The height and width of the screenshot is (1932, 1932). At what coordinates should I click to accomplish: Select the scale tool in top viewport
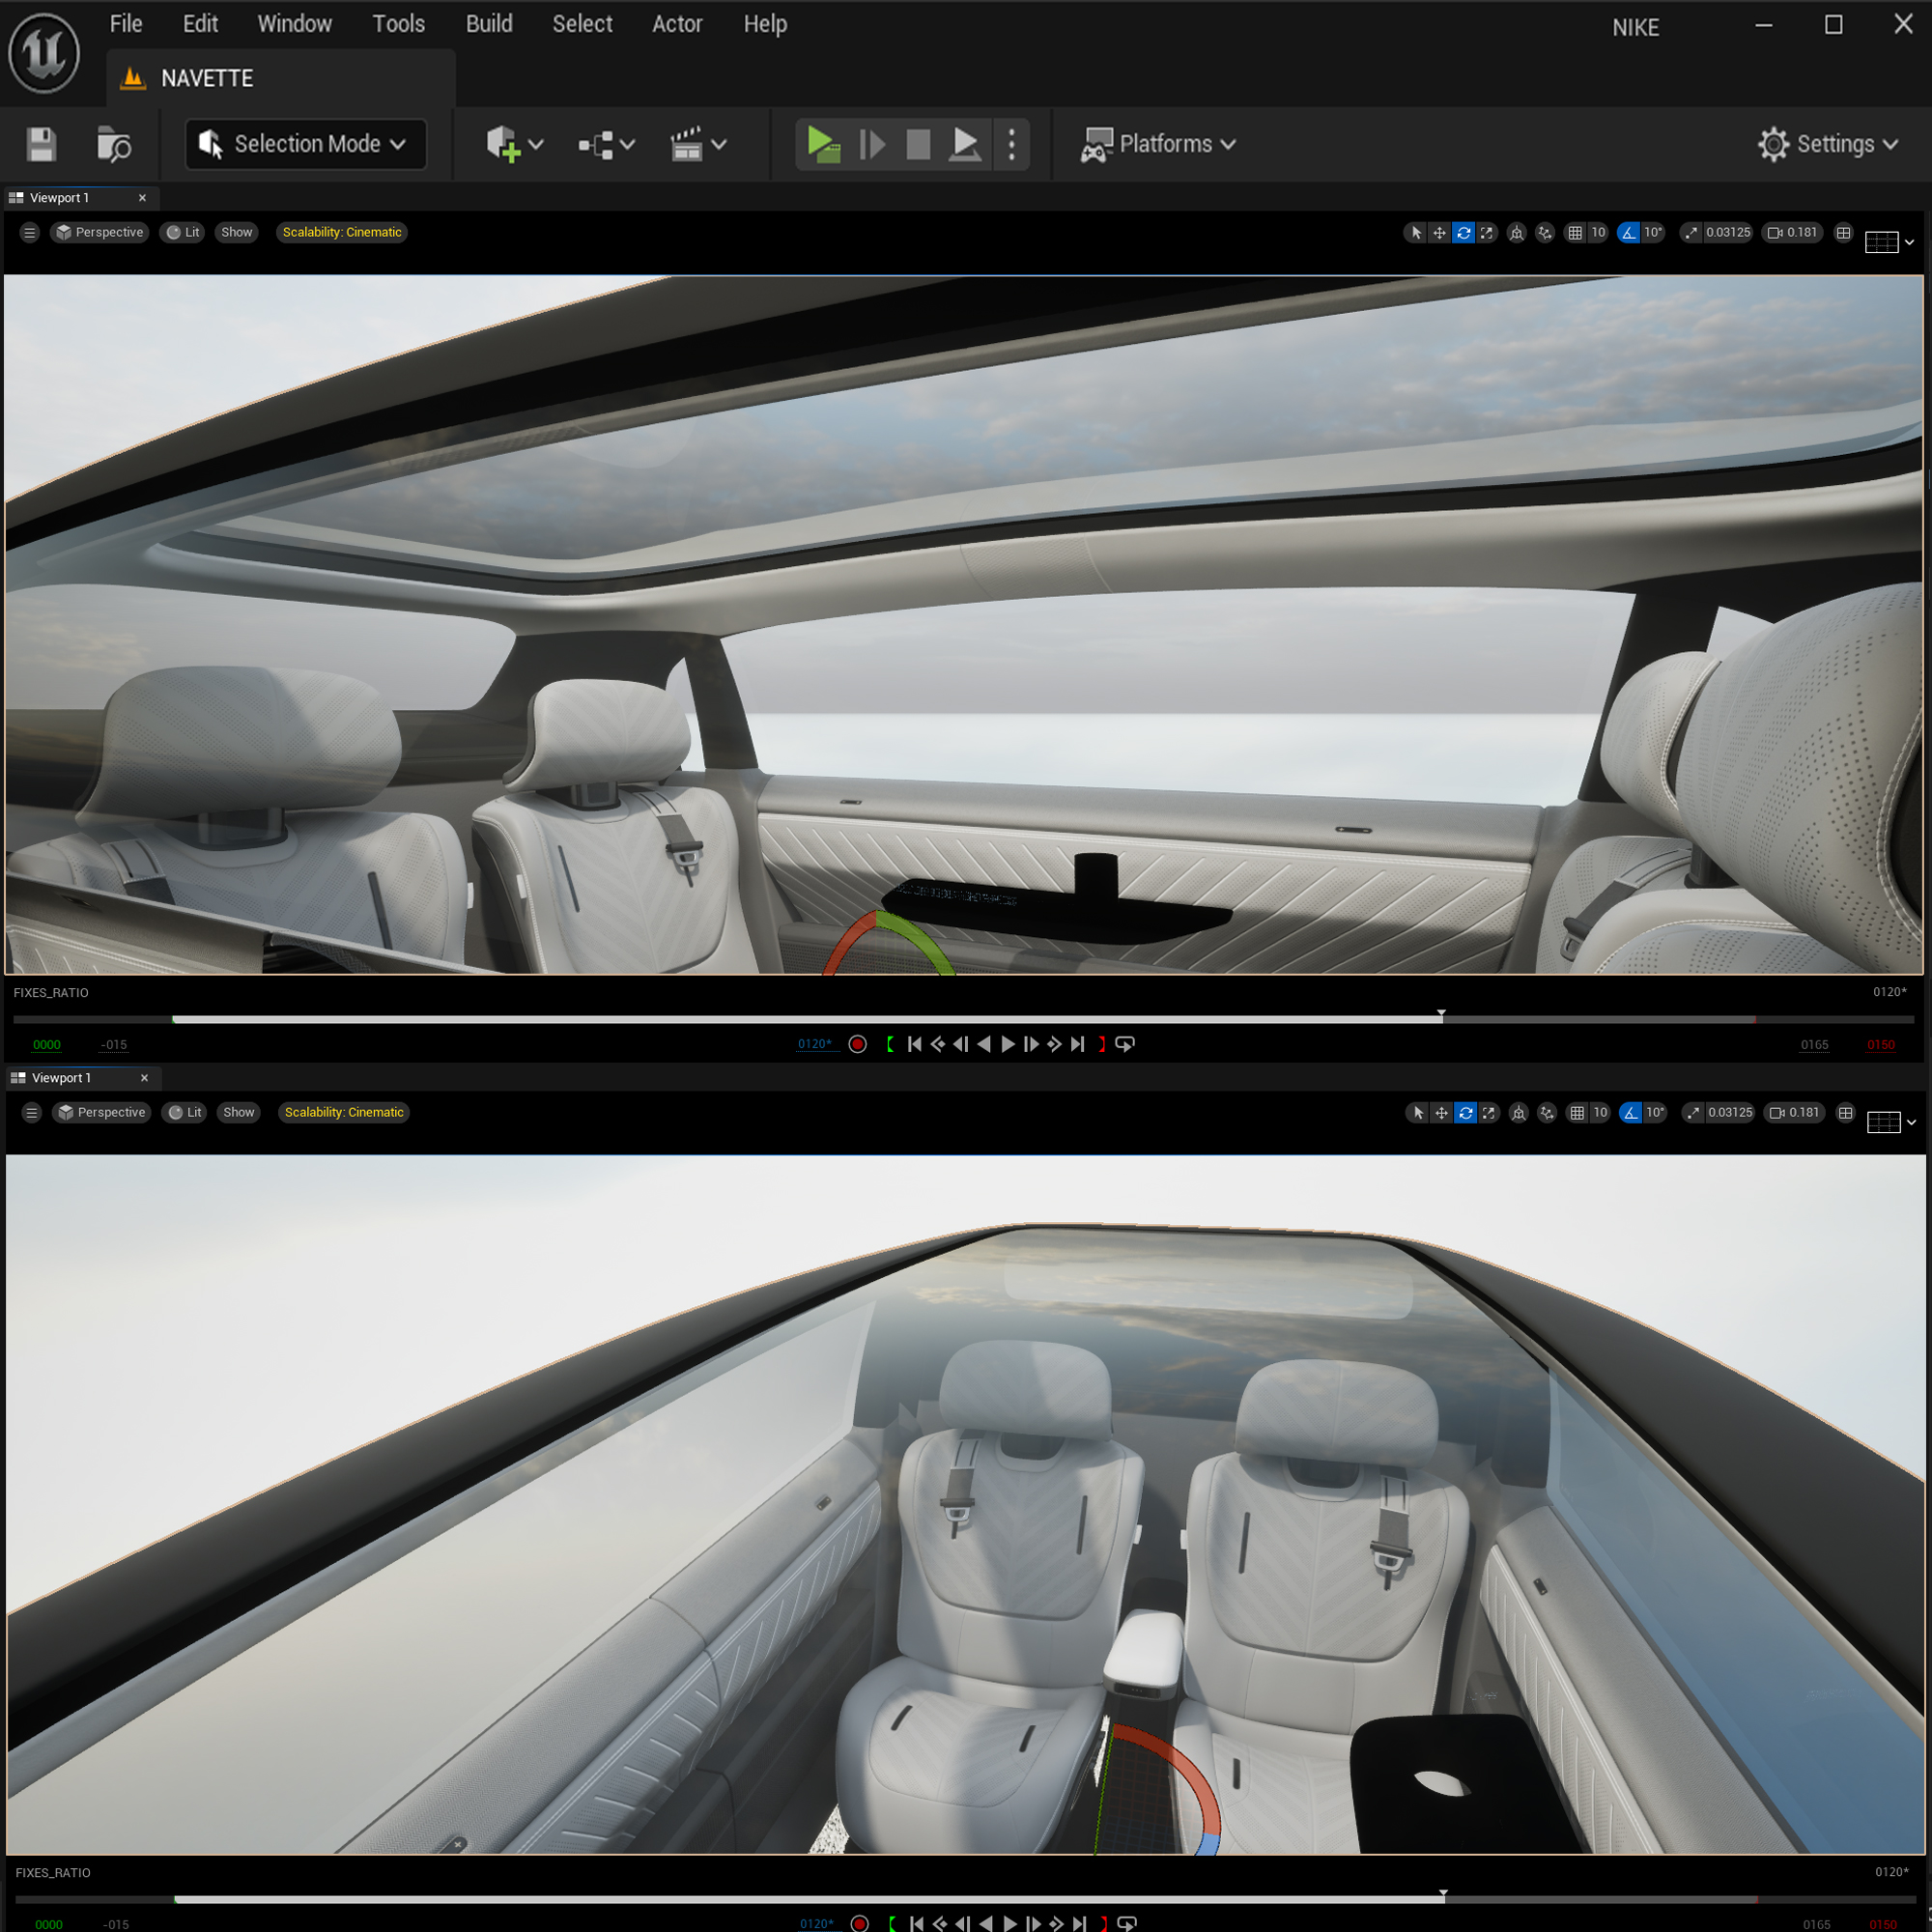(1487, 232)
